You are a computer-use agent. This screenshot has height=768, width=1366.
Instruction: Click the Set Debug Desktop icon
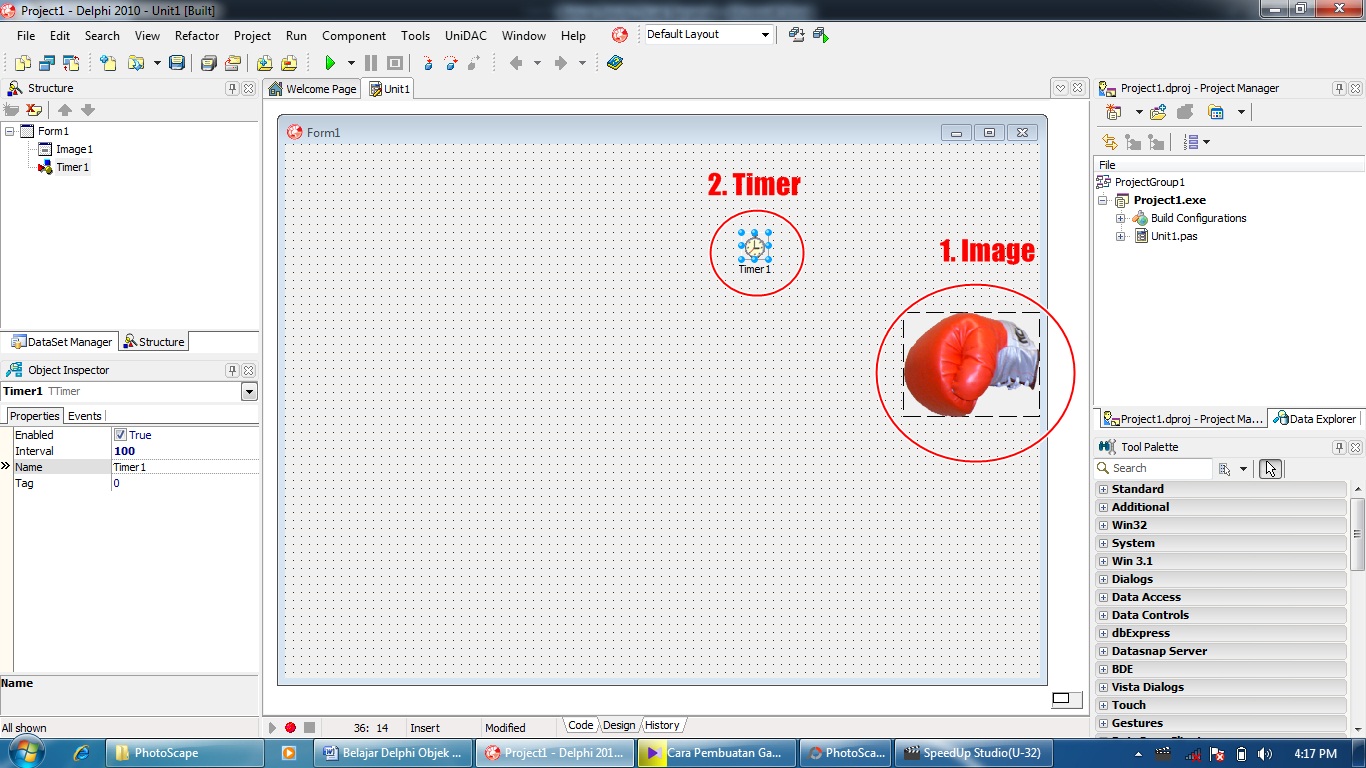pos(821,35)
